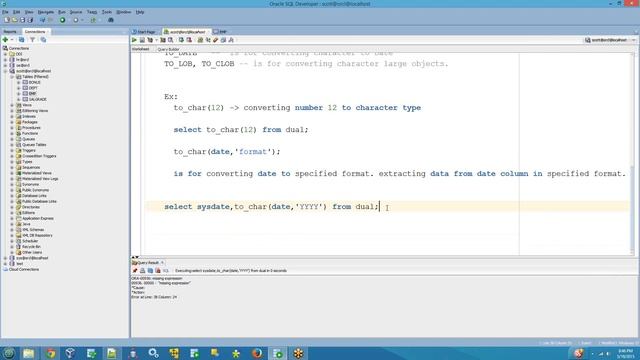Image resolution: width=640 pixels, height=360 pixels.
Task: Click the New file icon in main toolbar
Action: (x=7, y=20)
